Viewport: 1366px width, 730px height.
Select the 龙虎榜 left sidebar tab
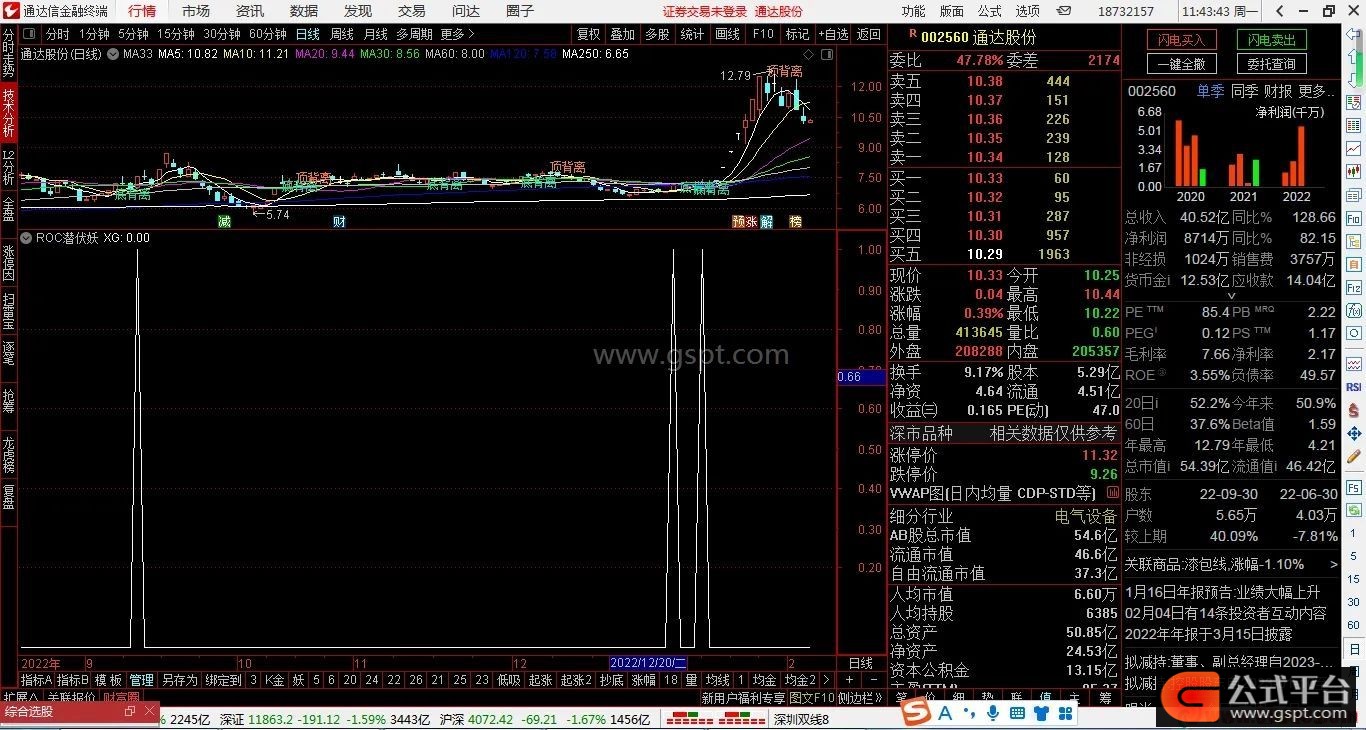click(9, 455)
